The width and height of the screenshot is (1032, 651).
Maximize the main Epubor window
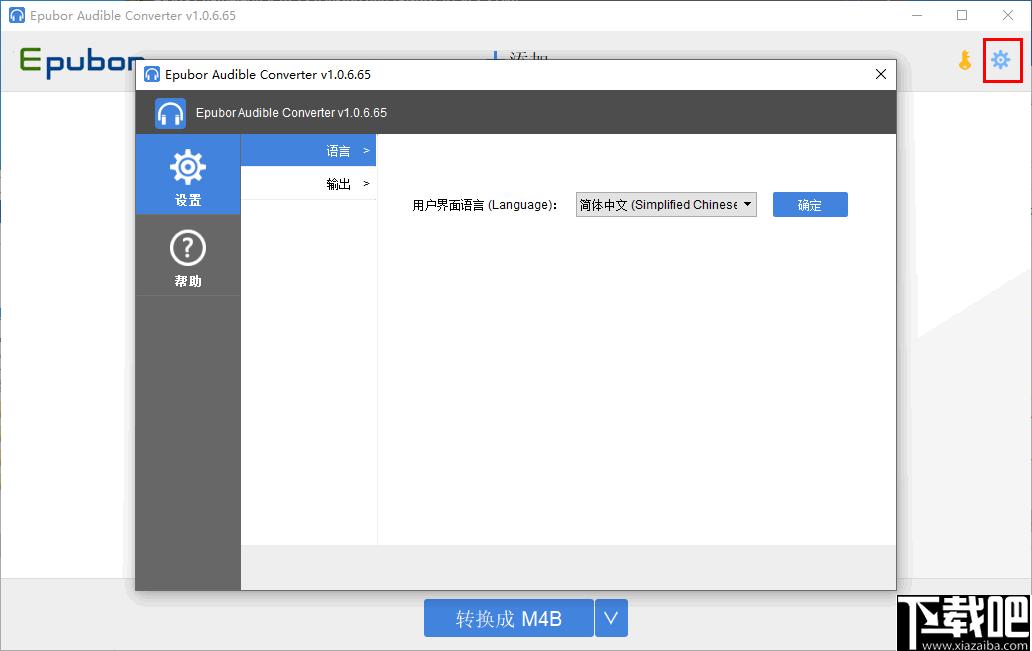point(962,15)
